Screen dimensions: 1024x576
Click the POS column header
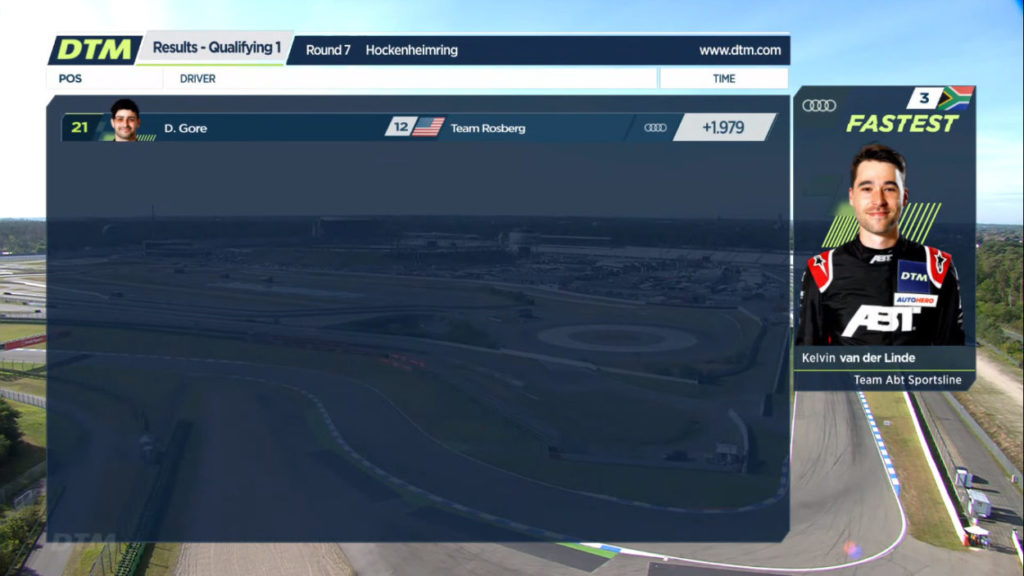coord(70,78)
